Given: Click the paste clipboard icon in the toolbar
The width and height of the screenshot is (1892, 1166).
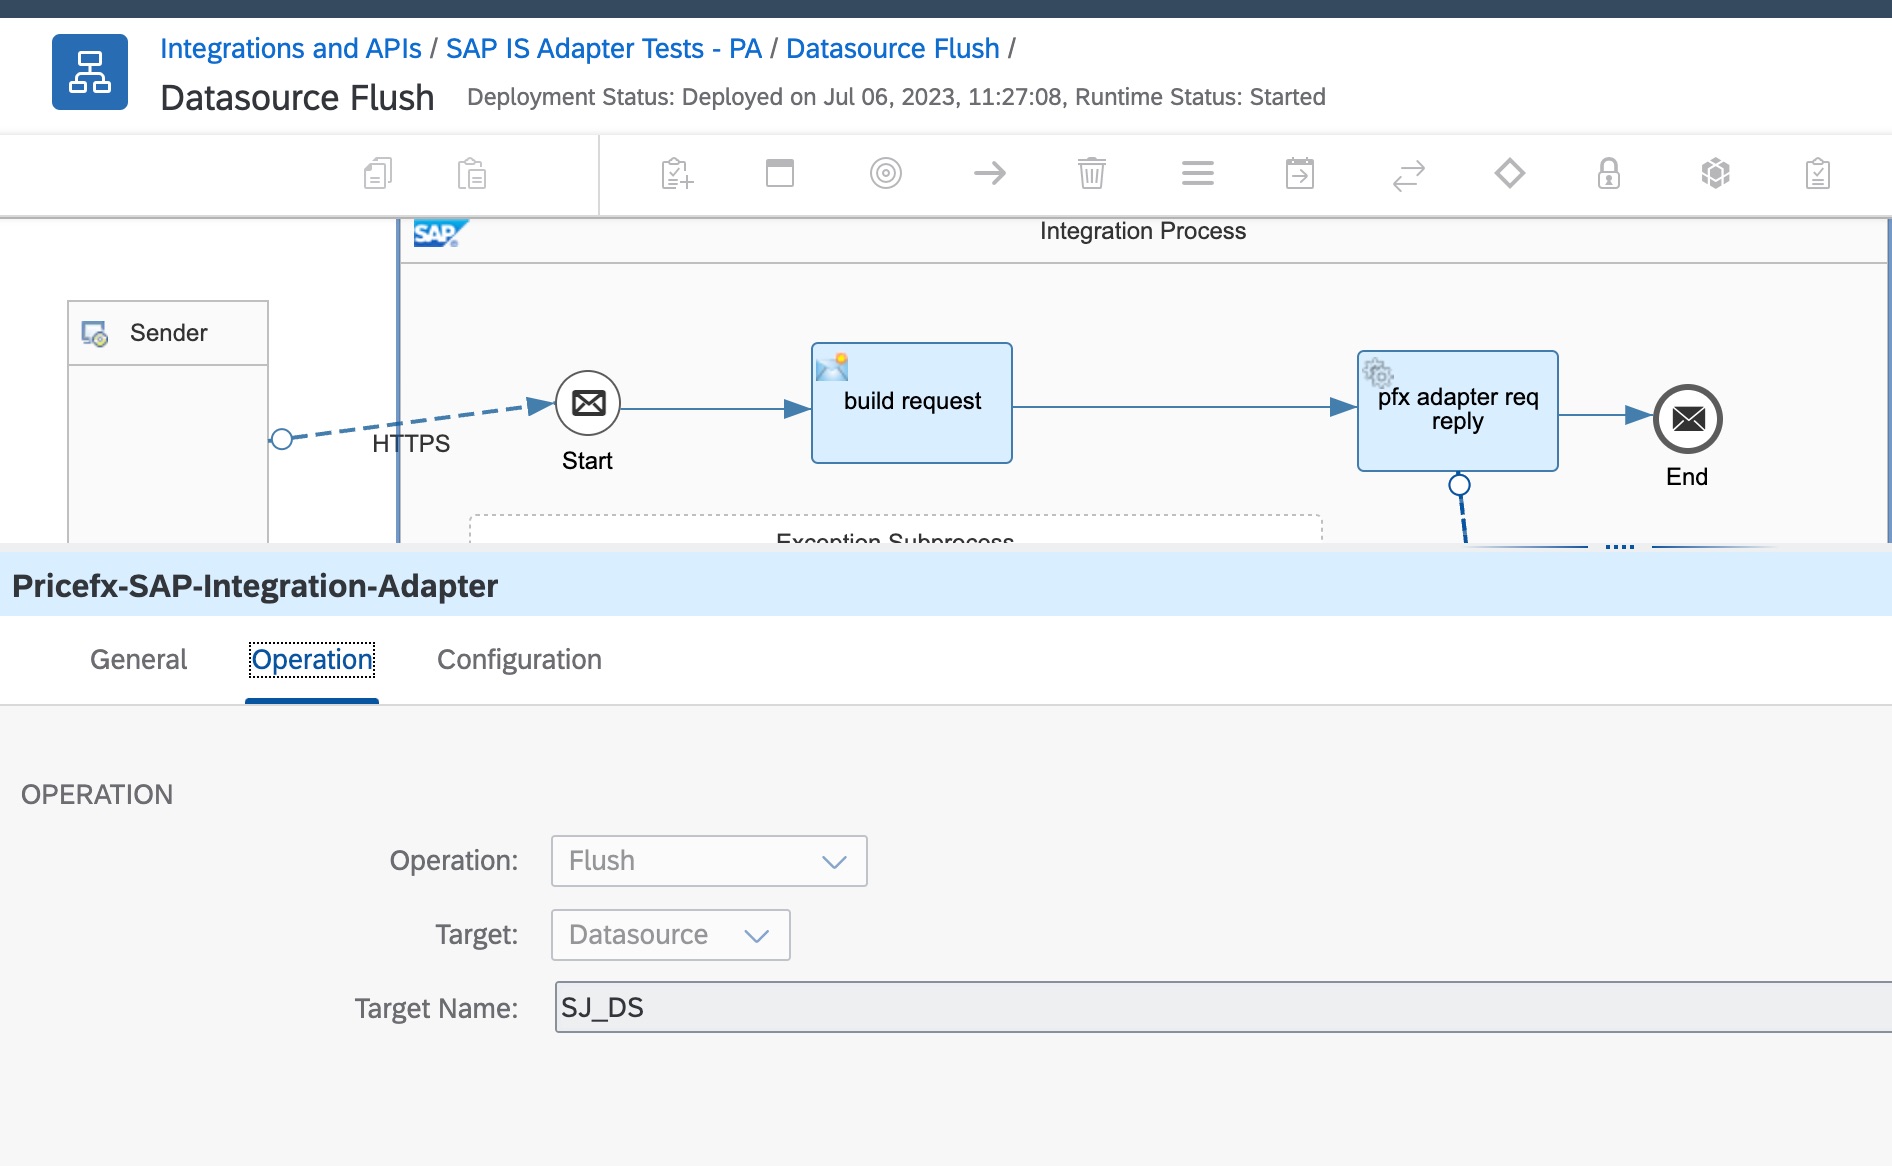Looking at the screenshot, I should click(471, 174).
